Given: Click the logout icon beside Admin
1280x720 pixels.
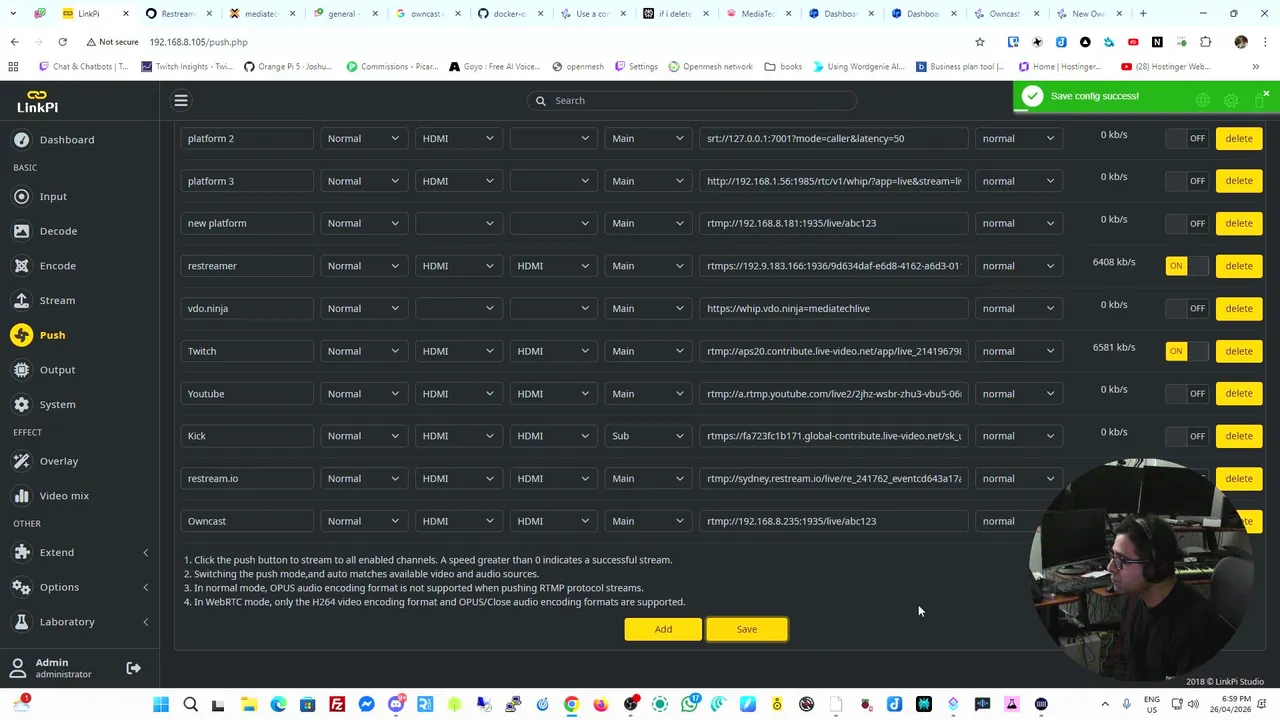Looking at the screenshot, I should coord(133,668).
